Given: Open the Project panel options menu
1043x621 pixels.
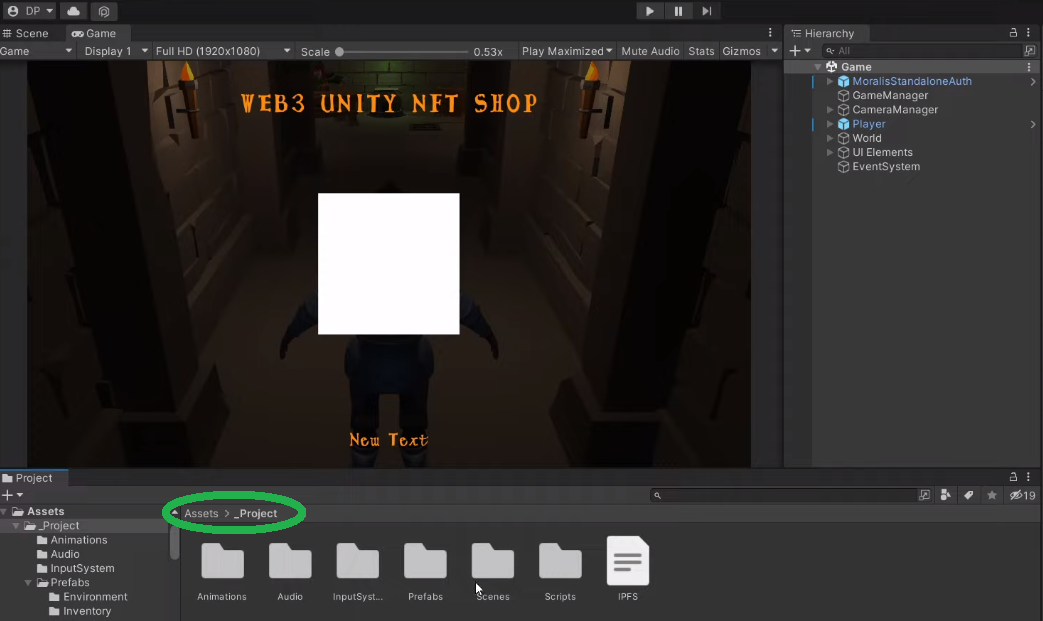Looking at the screenshot, I should point(1028,477).
